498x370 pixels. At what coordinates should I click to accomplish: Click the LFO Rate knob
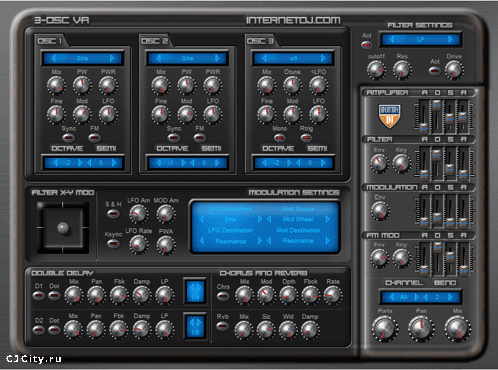click(138, 244)
